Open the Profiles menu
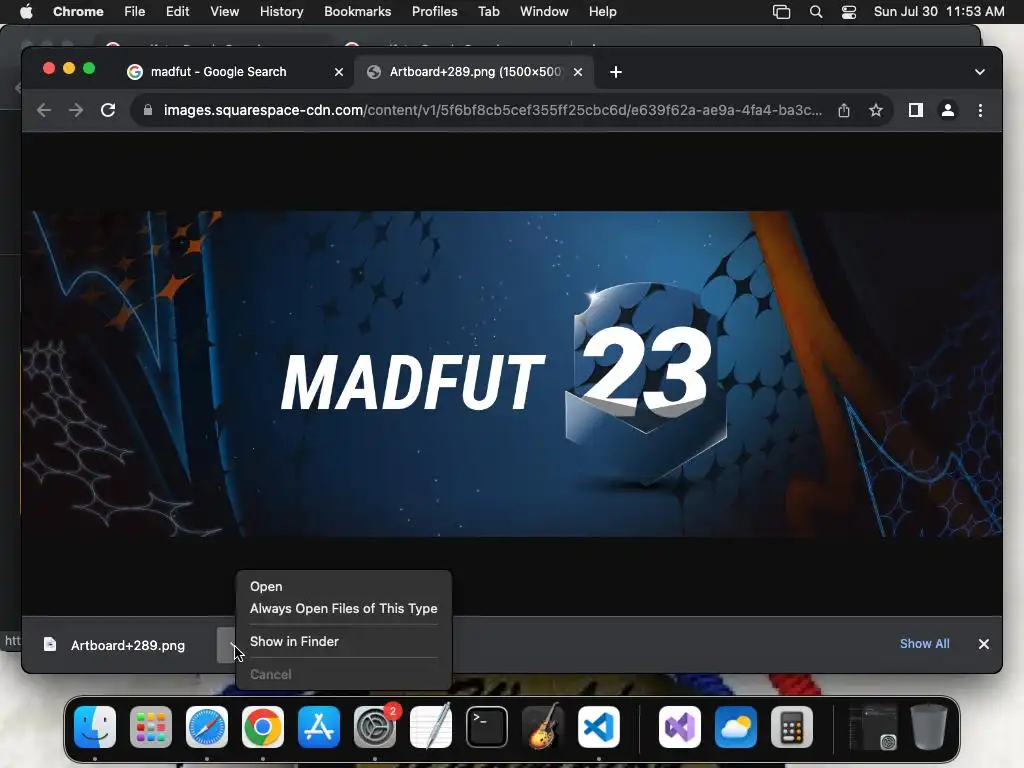This screenshot has width=1024, height=768. click(x=434, y=12)
